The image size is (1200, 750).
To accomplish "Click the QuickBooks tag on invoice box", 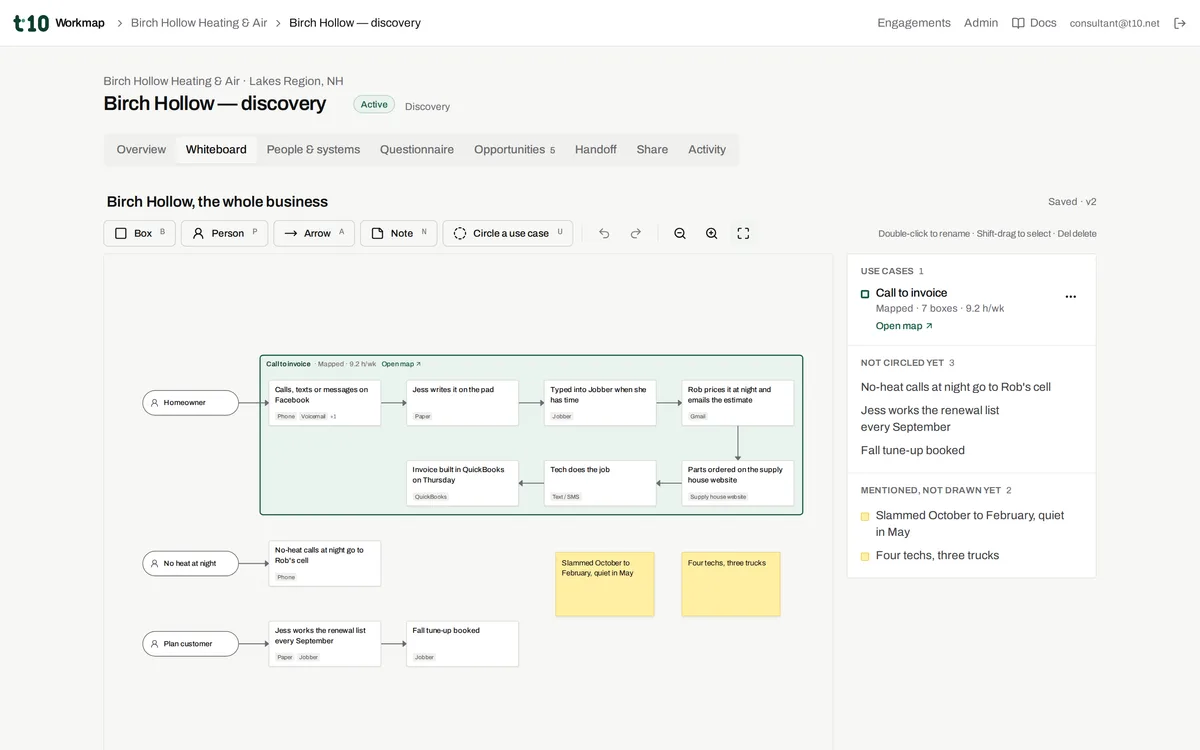I will point(431,497).
